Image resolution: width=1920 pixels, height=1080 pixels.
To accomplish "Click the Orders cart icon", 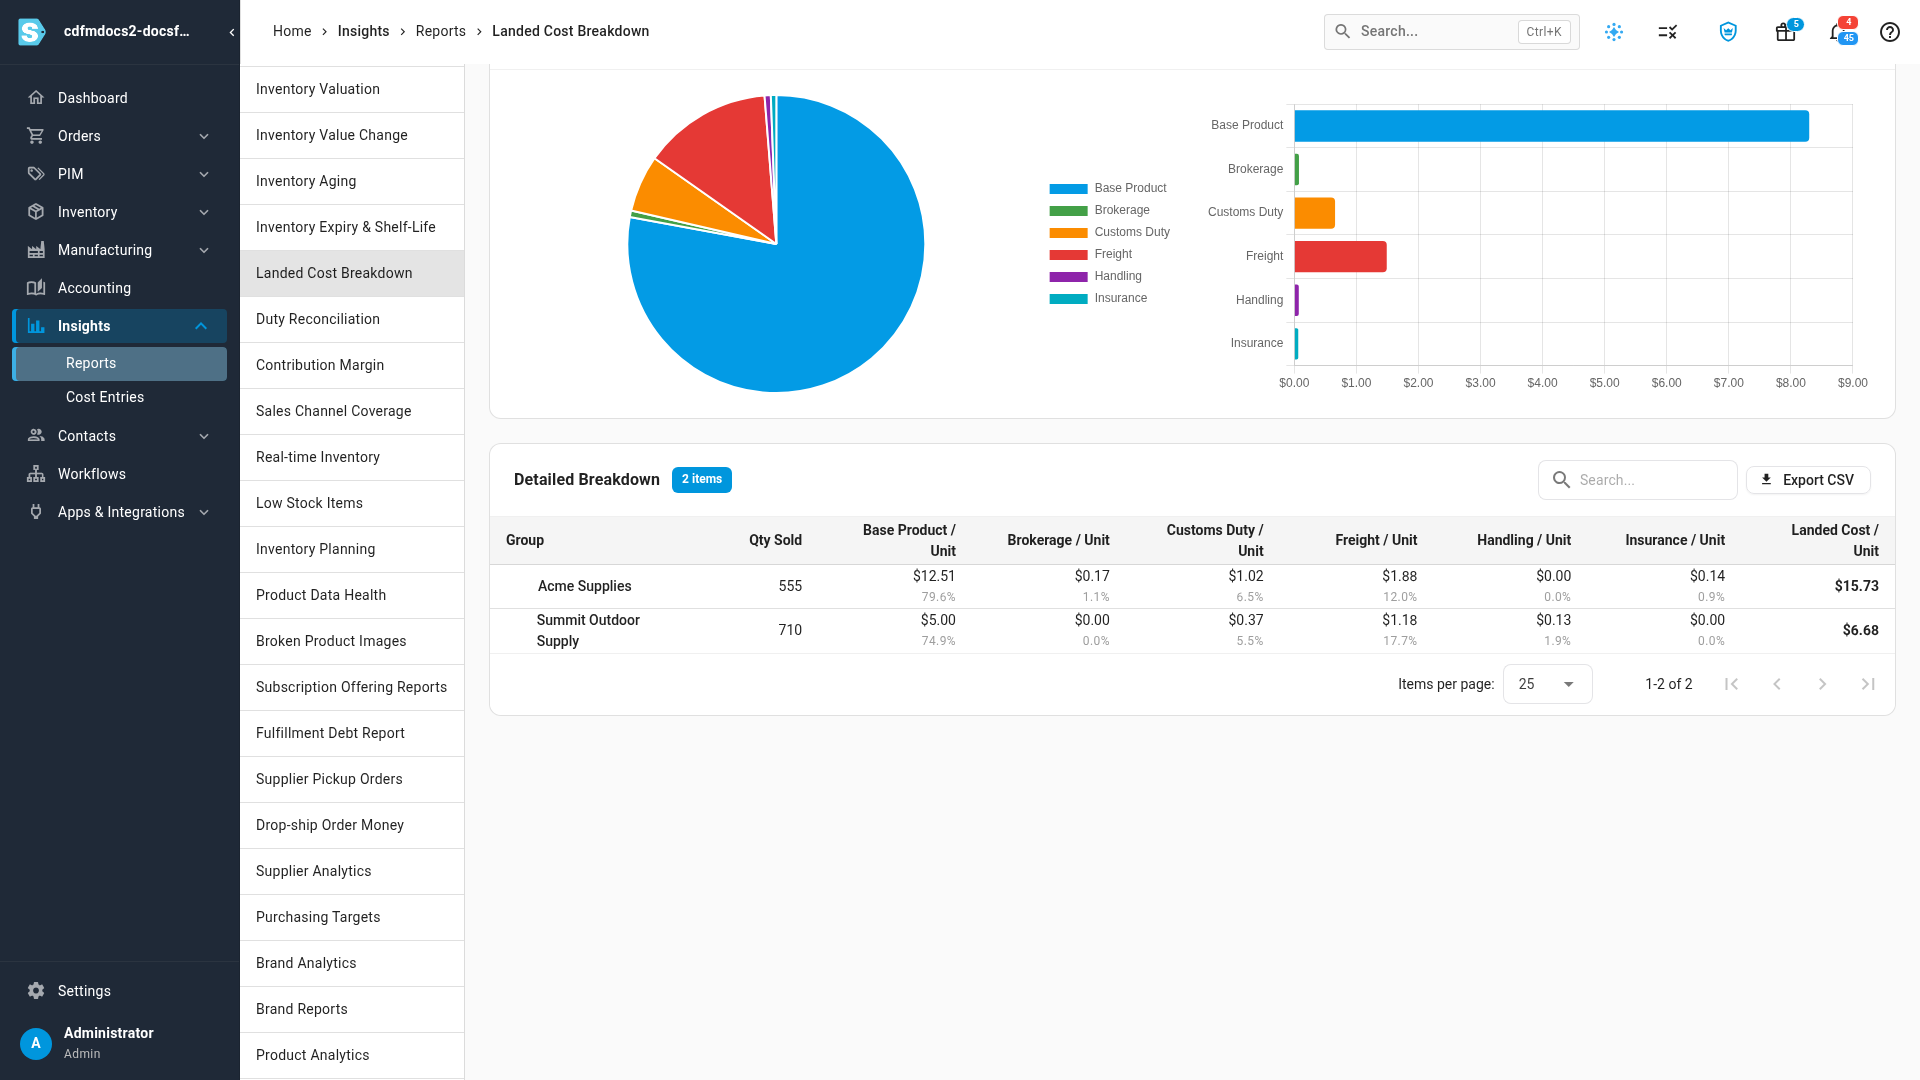I will pyautogui.click(x=36, y=136).
